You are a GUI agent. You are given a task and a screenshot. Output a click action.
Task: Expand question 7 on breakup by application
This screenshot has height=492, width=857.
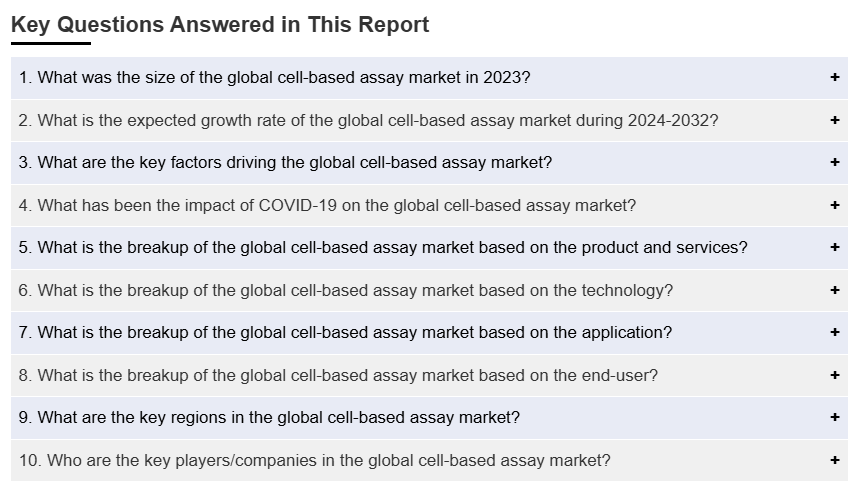(345, 332)
